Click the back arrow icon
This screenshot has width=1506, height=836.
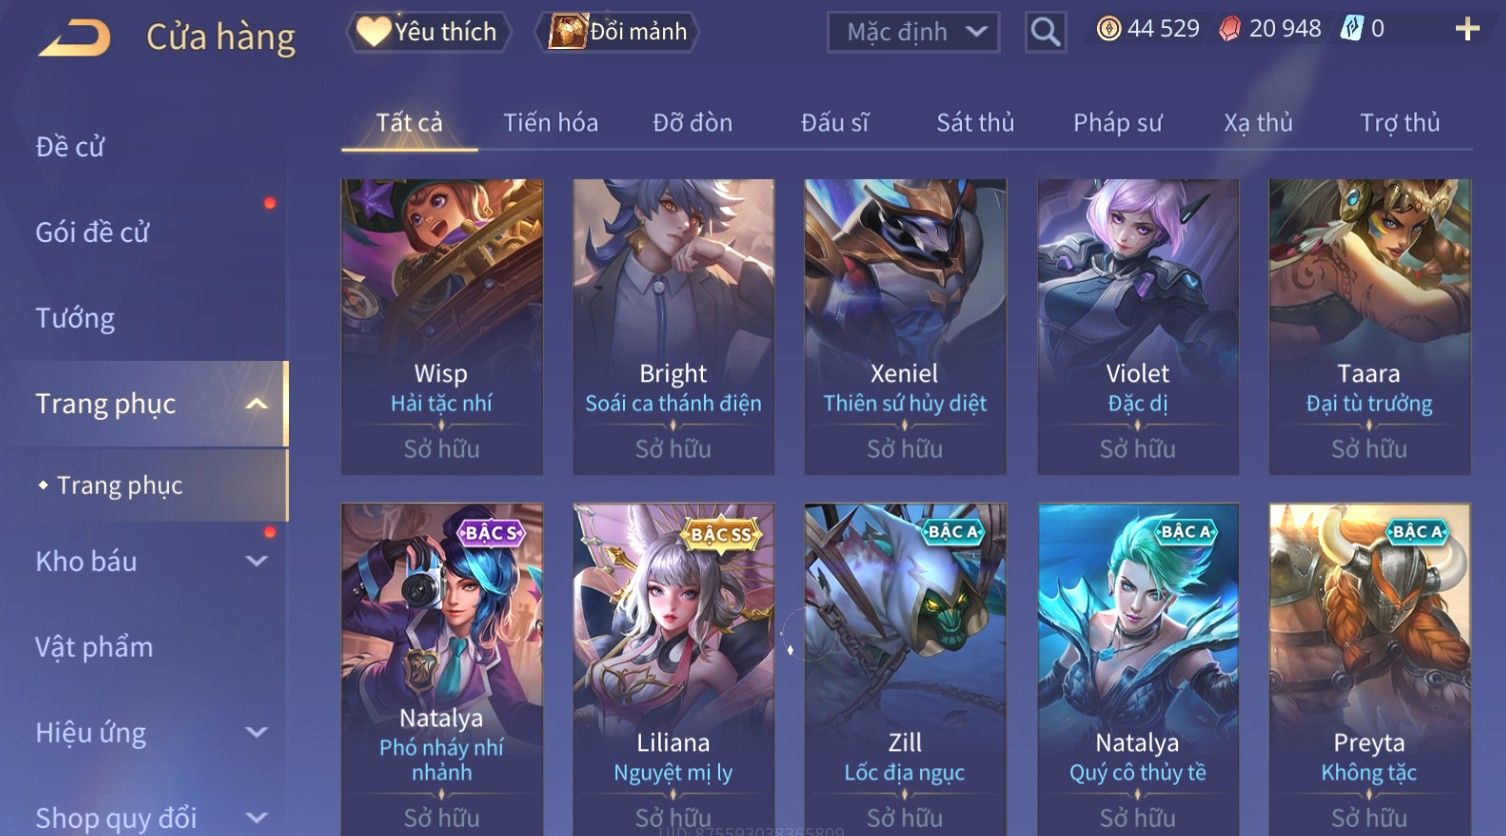[74, 37]
